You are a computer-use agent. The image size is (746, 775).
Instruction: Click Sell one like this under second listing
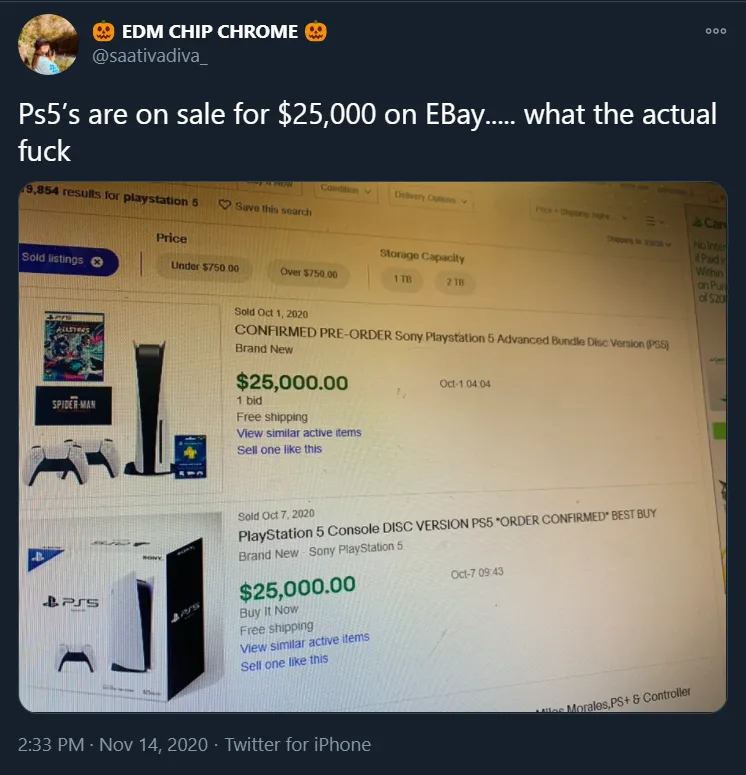coord(284,663)
